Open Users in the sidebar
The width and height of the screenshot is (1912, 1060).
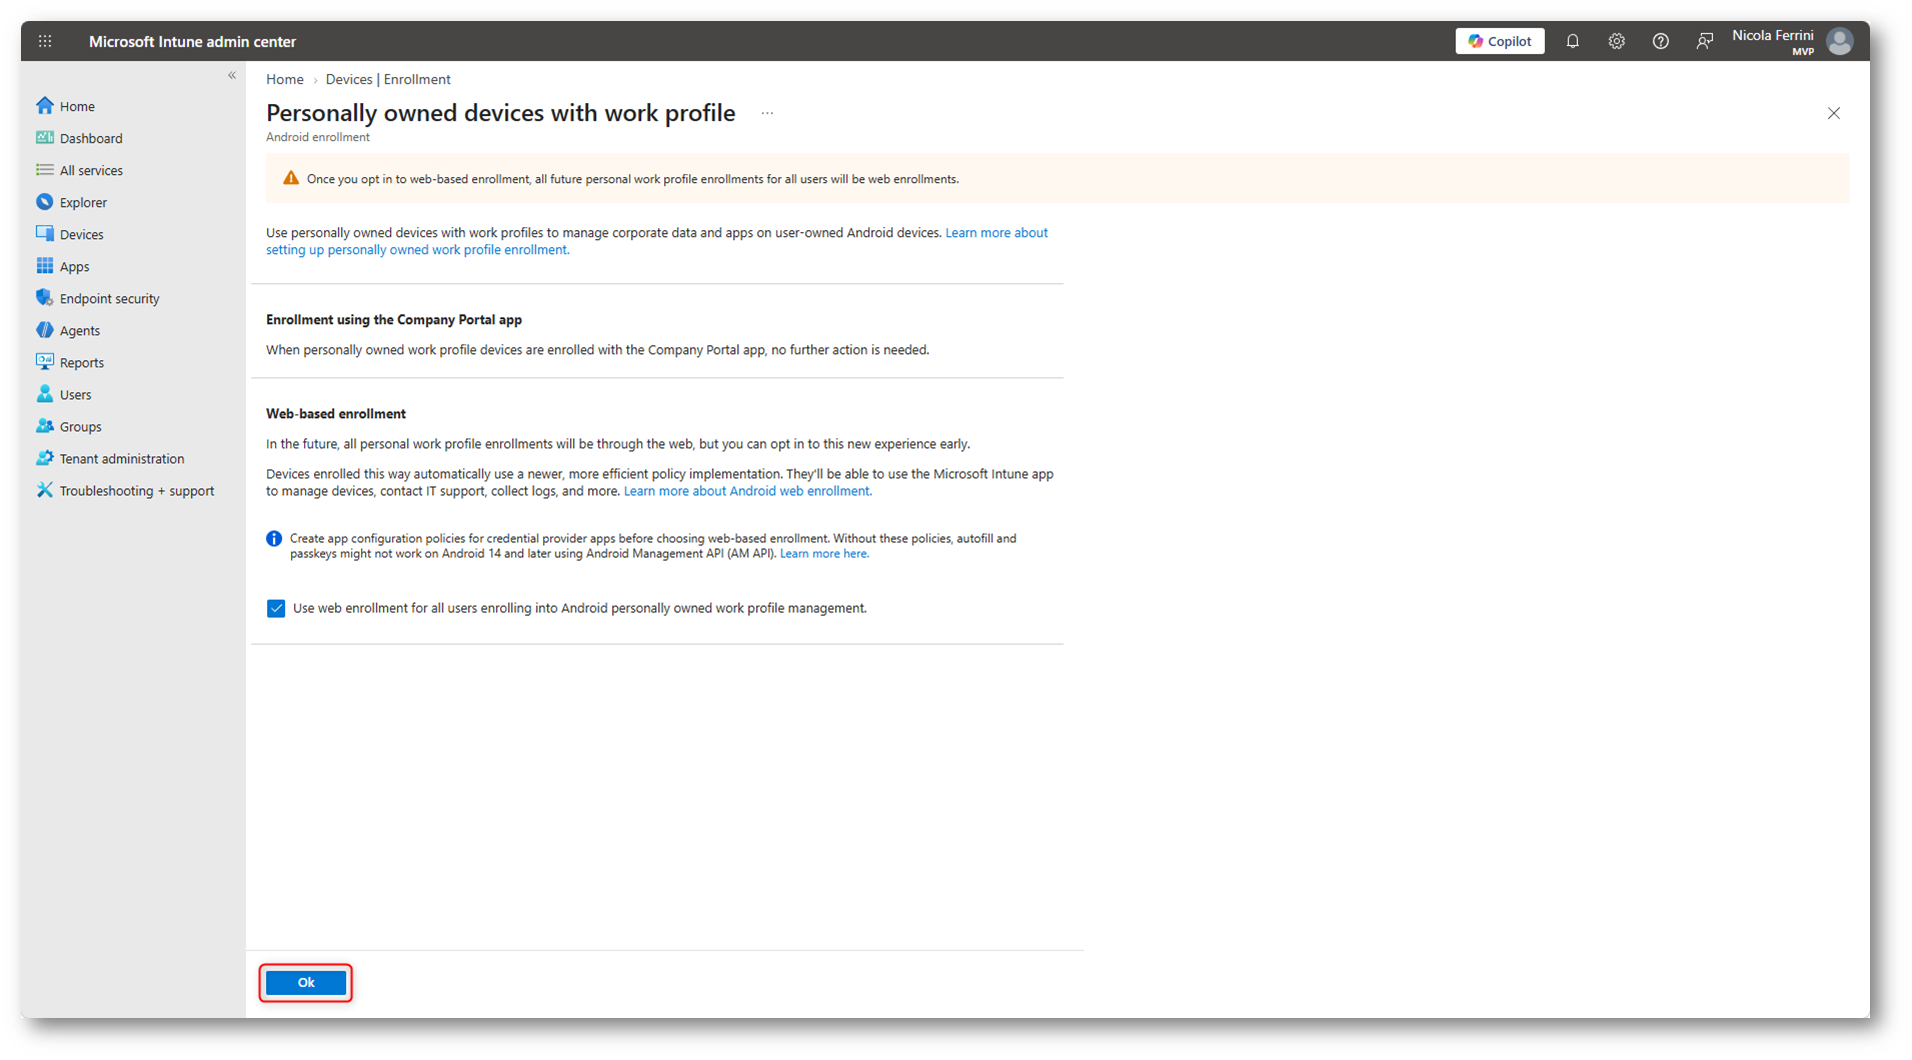(x=75, y=394)
